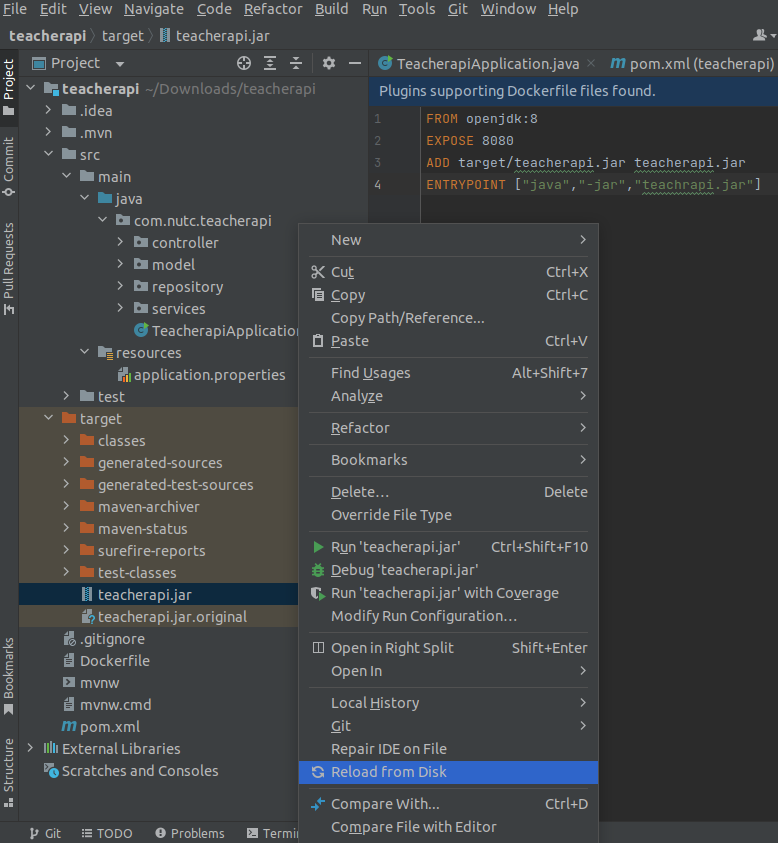Expand the controller package
This screenshot has height=843, width=778.
pos(120,242)
